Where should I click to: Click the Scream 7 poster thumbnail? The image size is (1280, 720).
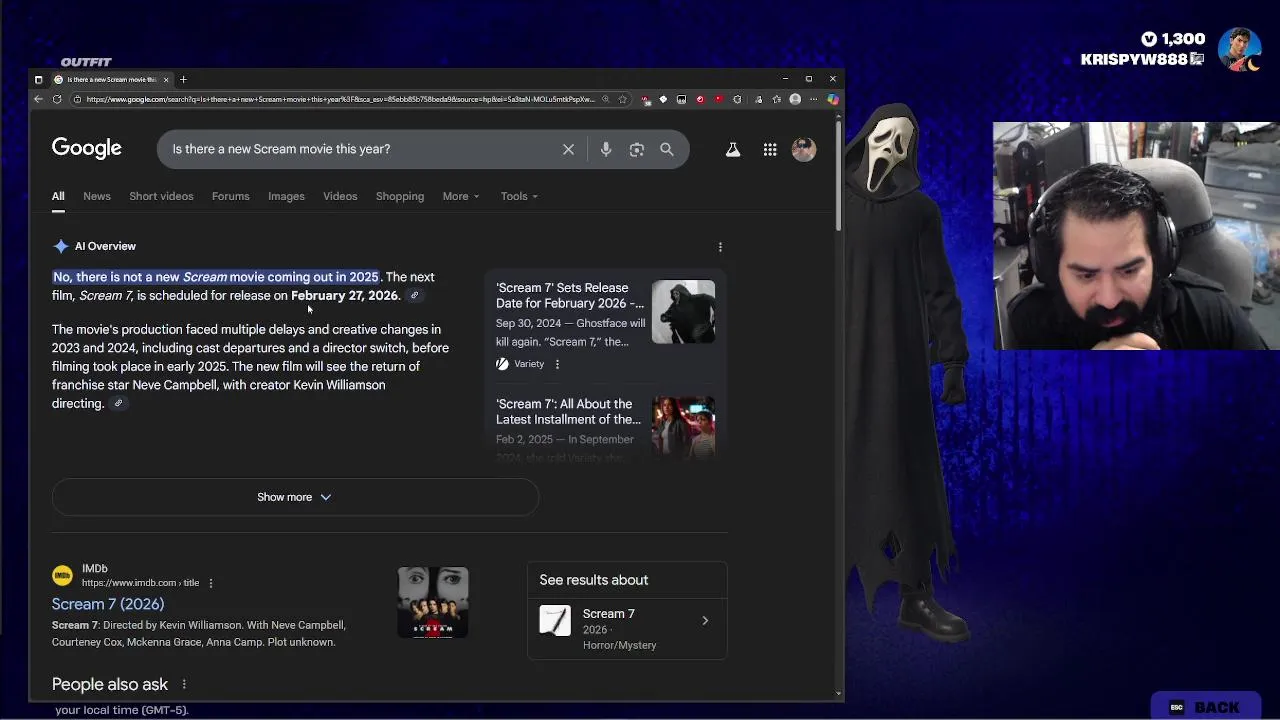click(433, 602)
